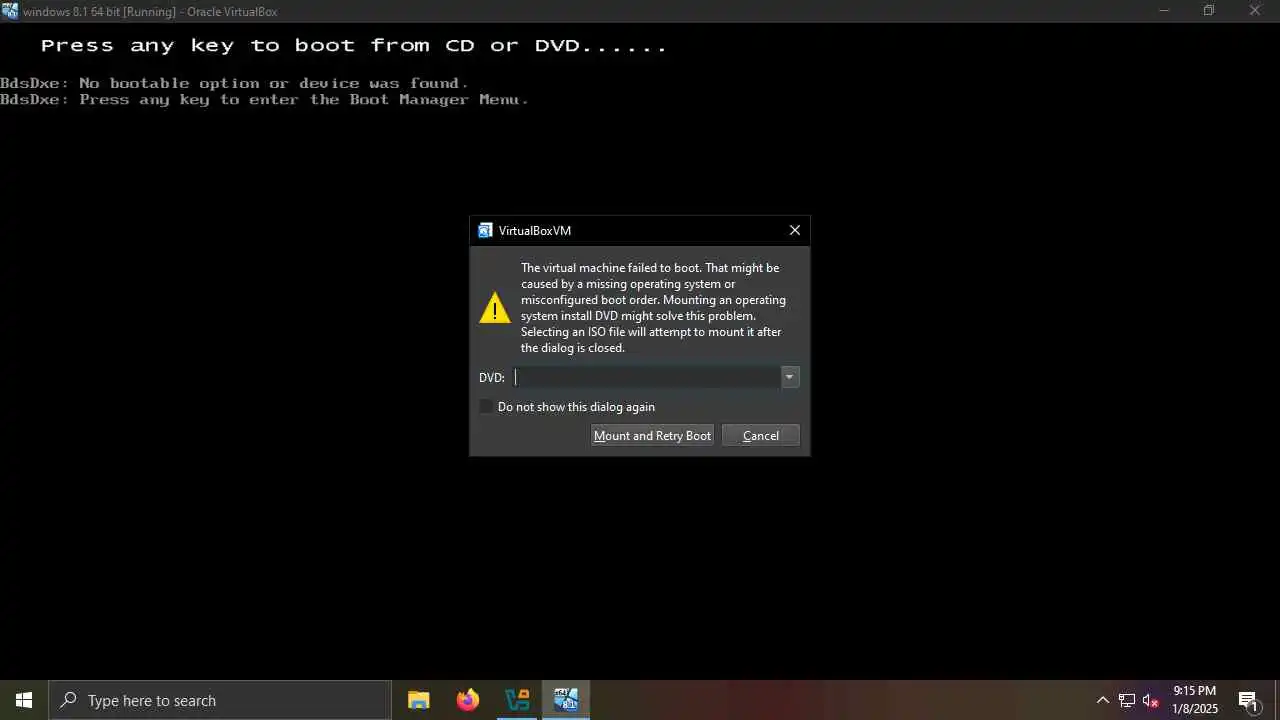
Task: Click the 'DVD:' label
Action: click(492, 378)
